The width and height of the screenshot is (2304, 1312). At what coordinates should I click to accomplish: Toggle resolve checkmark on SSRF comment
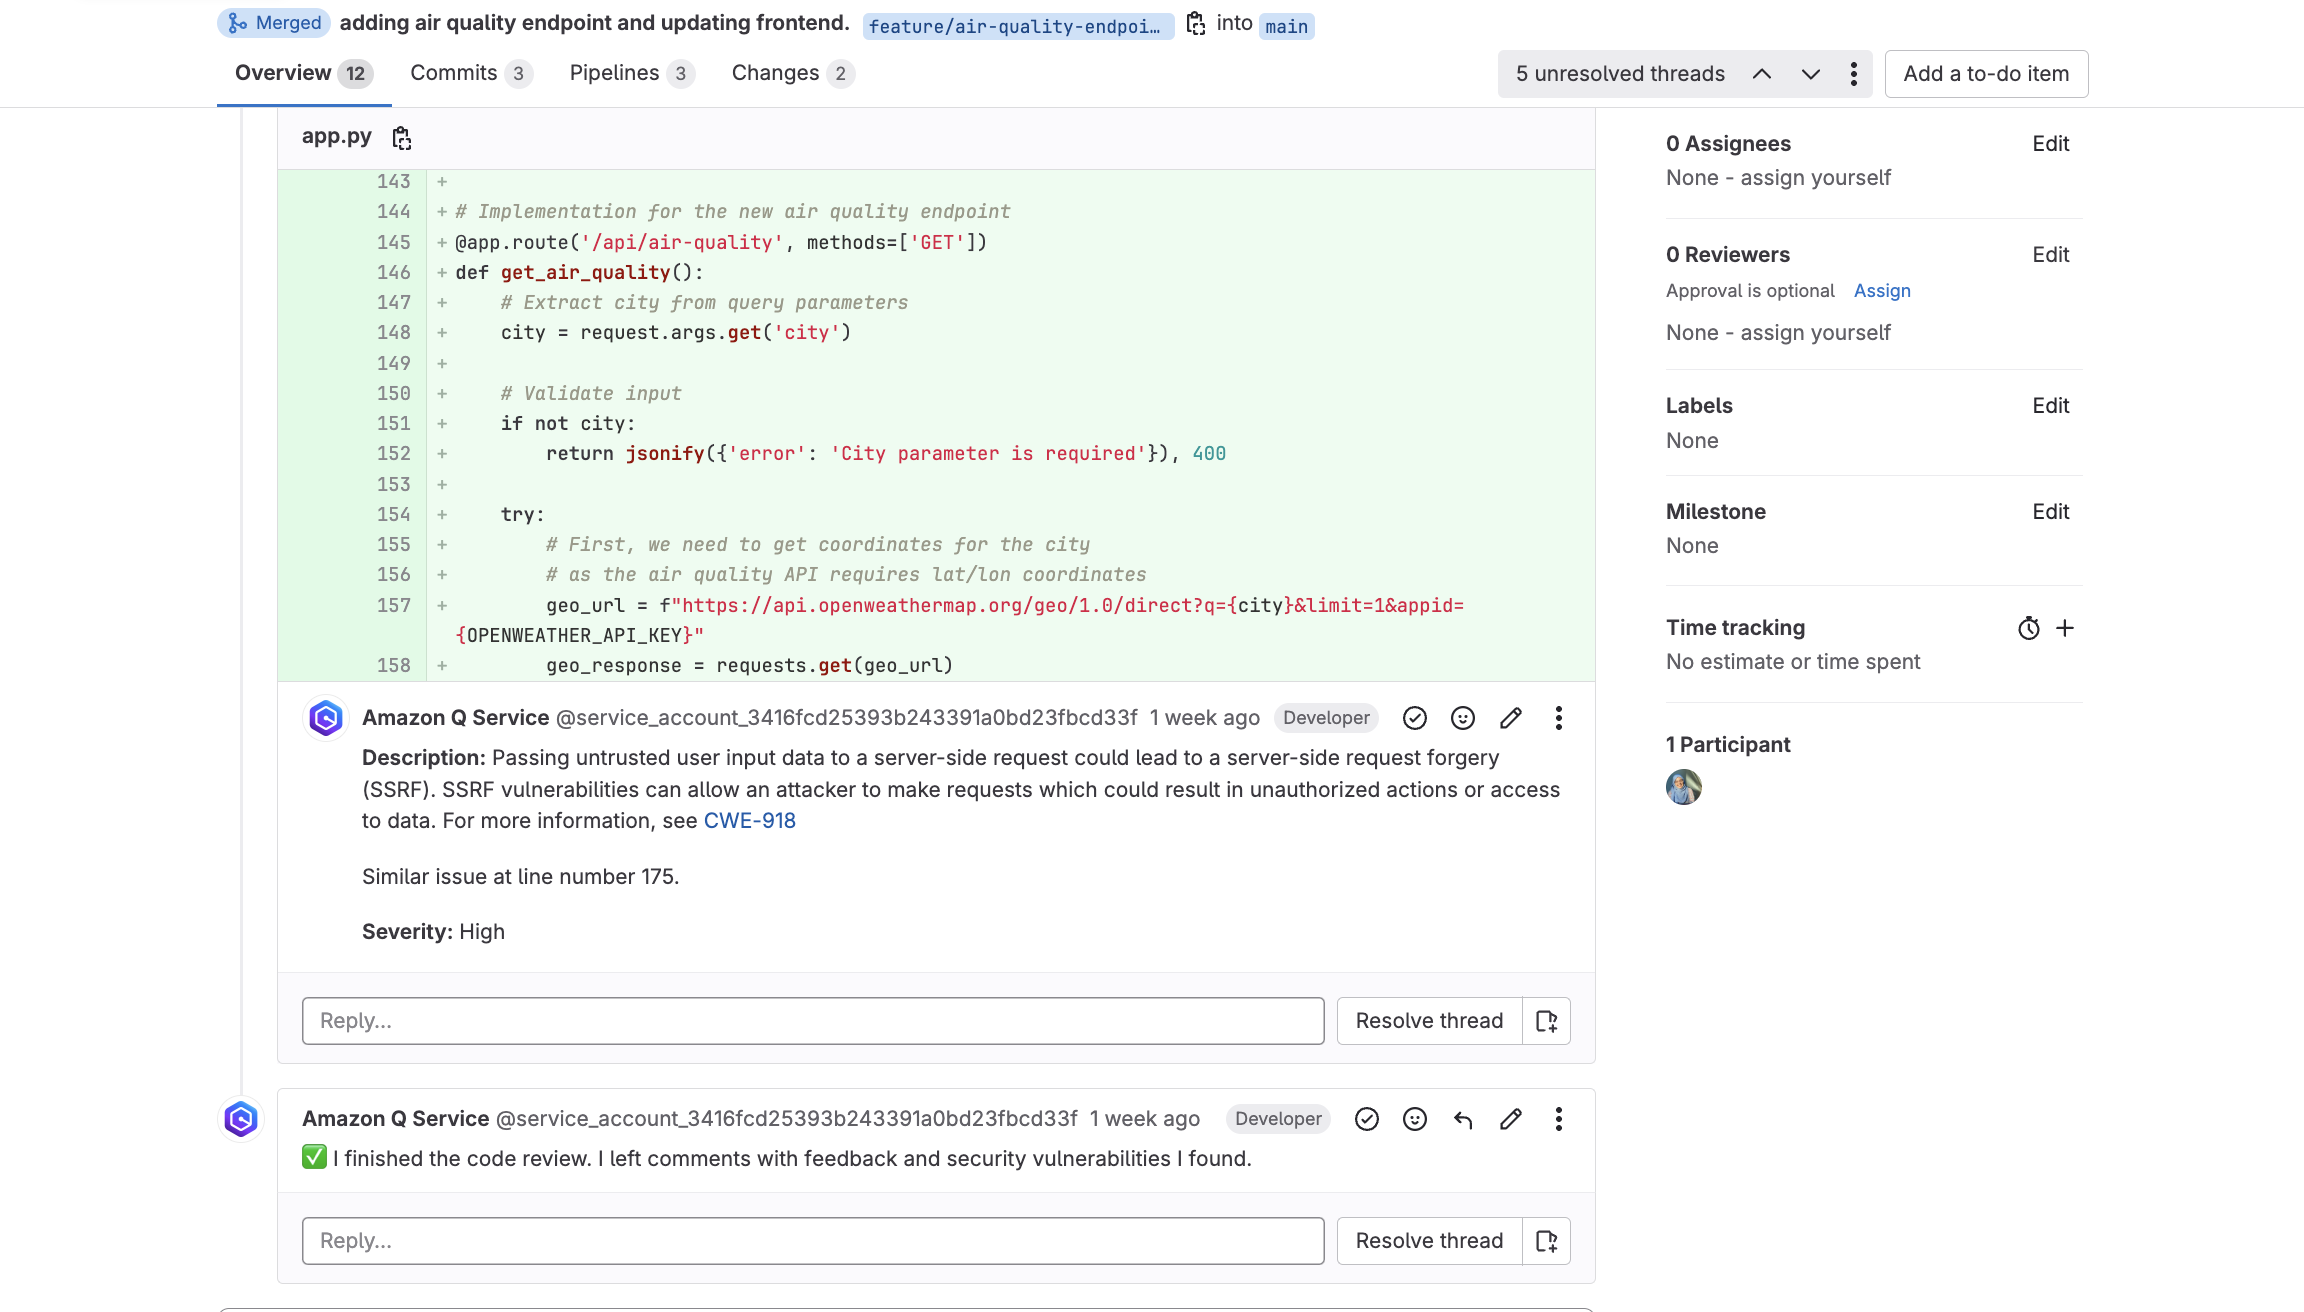click(x=1415, y=718)
